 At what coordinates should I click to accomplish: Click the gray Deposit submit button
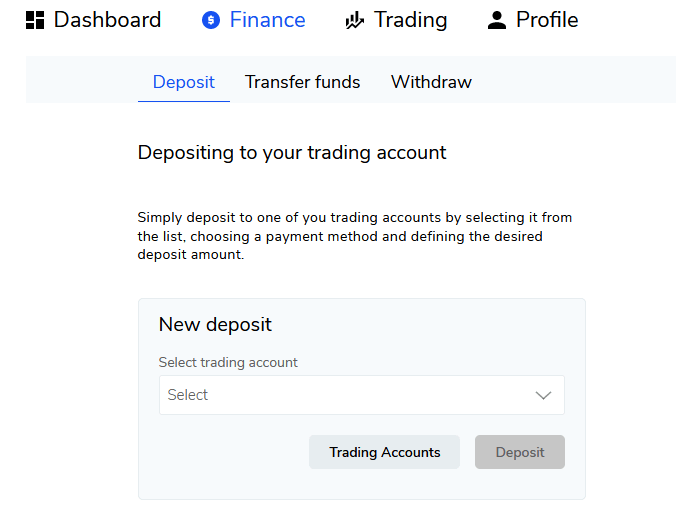tap(520, 452)
